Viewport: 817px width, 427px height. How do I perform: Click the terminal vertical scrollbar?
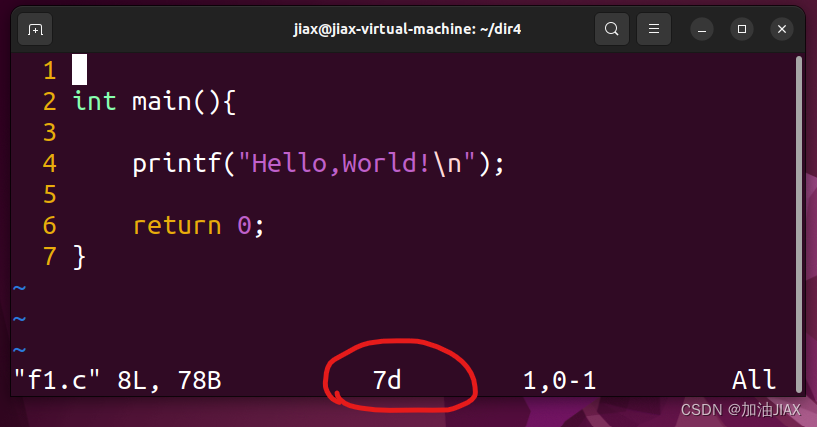click(799, 224)
